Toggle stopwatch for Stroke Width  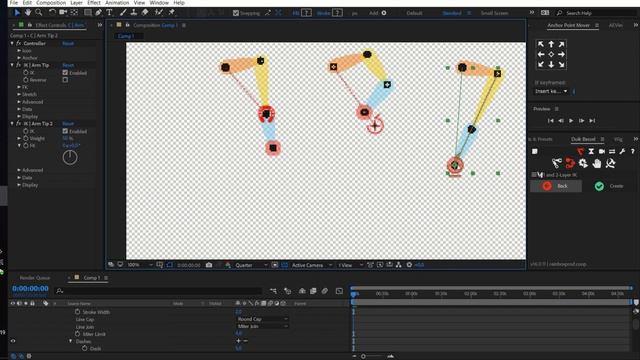click(77, 312)
